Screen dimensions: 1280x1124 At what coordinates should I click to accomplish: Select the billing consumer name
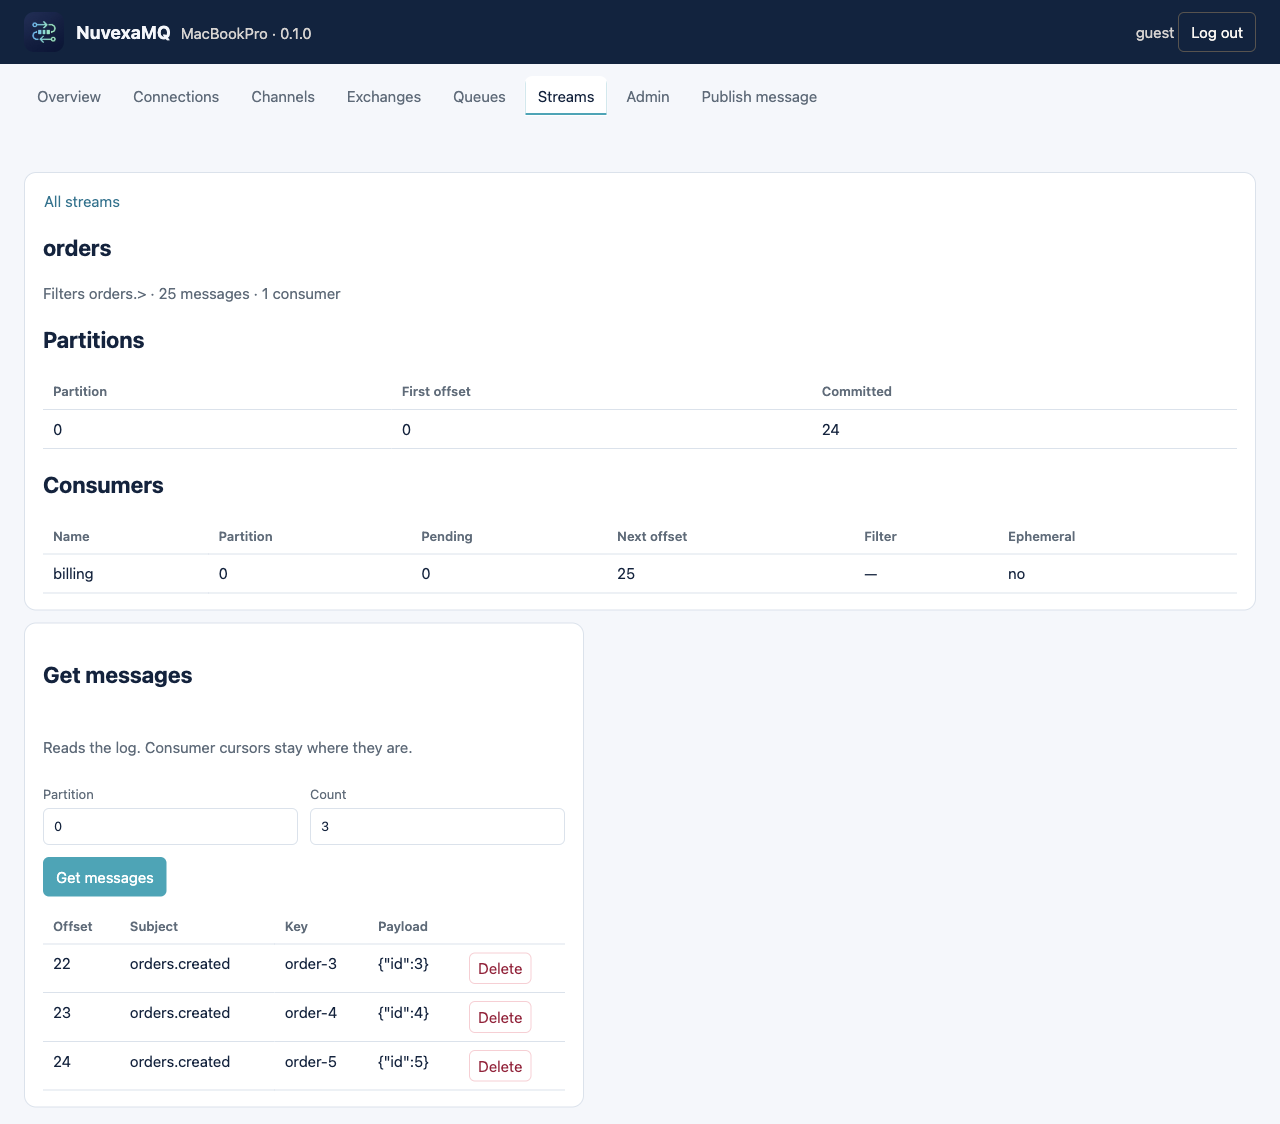[73, 574]
